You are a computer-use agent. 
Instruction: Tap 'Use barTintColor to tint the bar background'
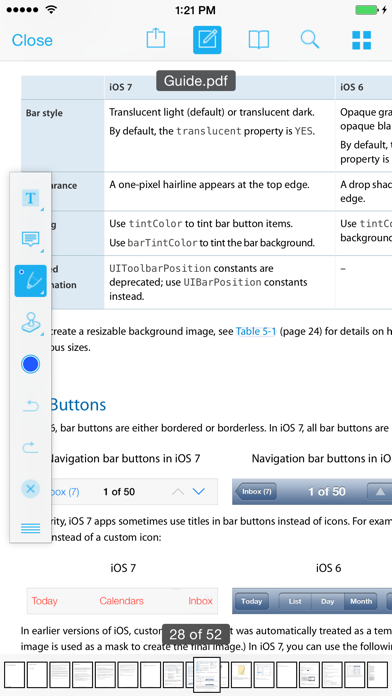tap(212, 243)
